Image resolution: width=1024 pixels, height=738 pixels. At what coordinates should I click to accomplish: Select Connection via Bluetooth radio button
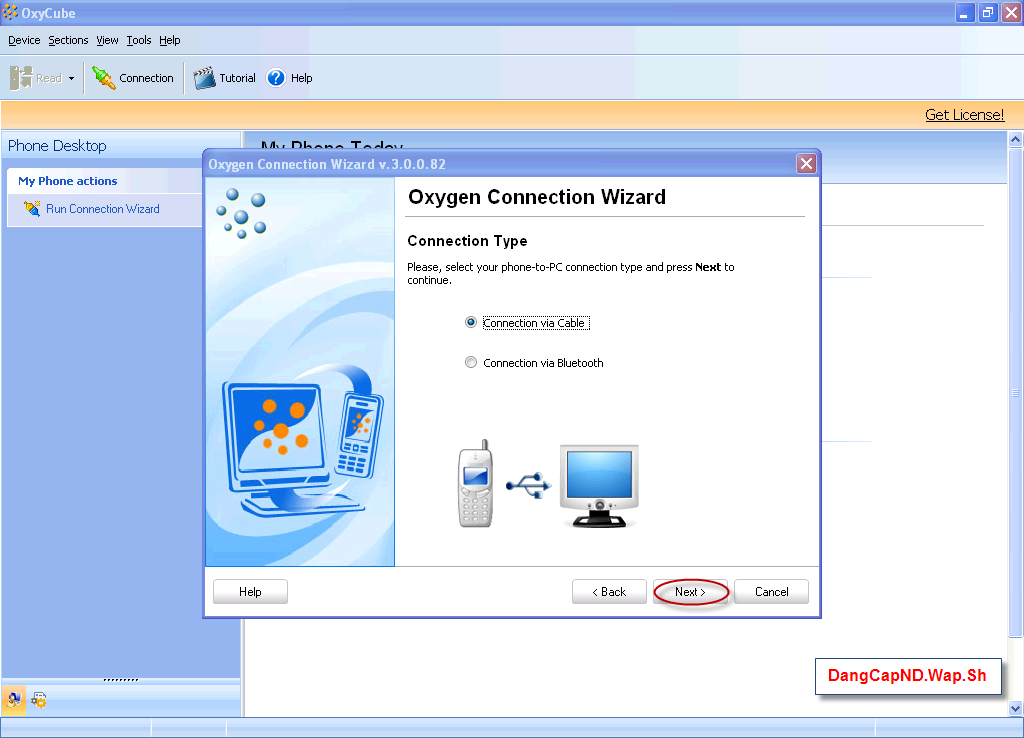(x=470, y=362)
